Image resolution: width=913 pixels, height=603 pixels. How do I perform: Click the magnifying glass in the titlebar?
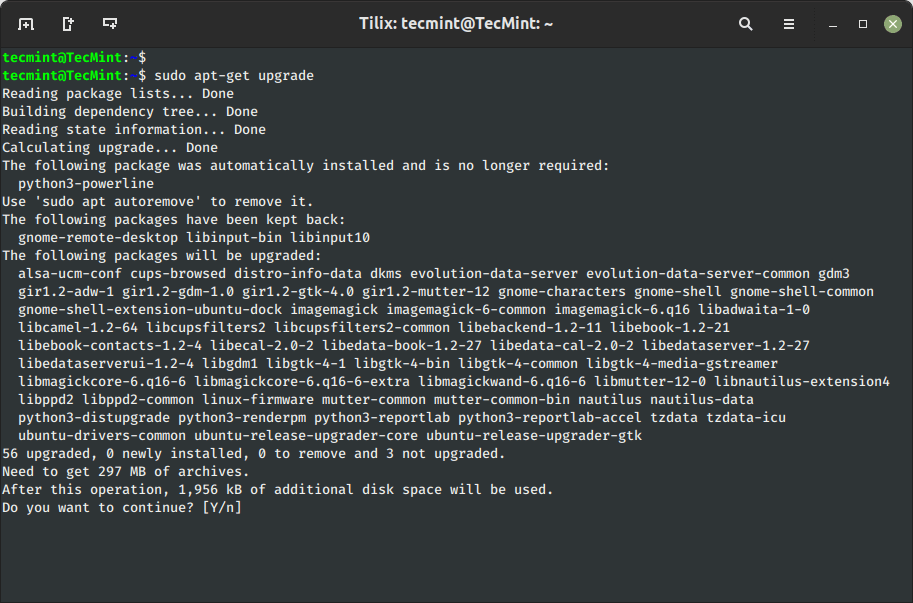click(x=745, y=23)
